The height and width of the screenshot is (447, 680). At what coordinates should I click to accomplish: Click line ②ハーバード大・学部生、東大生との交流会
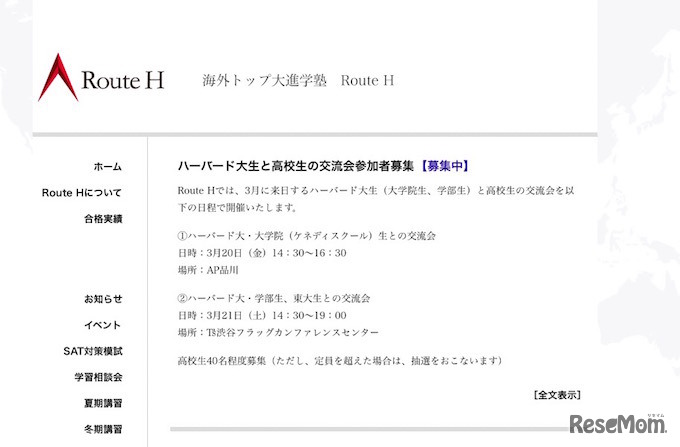(x=274, y=298)
